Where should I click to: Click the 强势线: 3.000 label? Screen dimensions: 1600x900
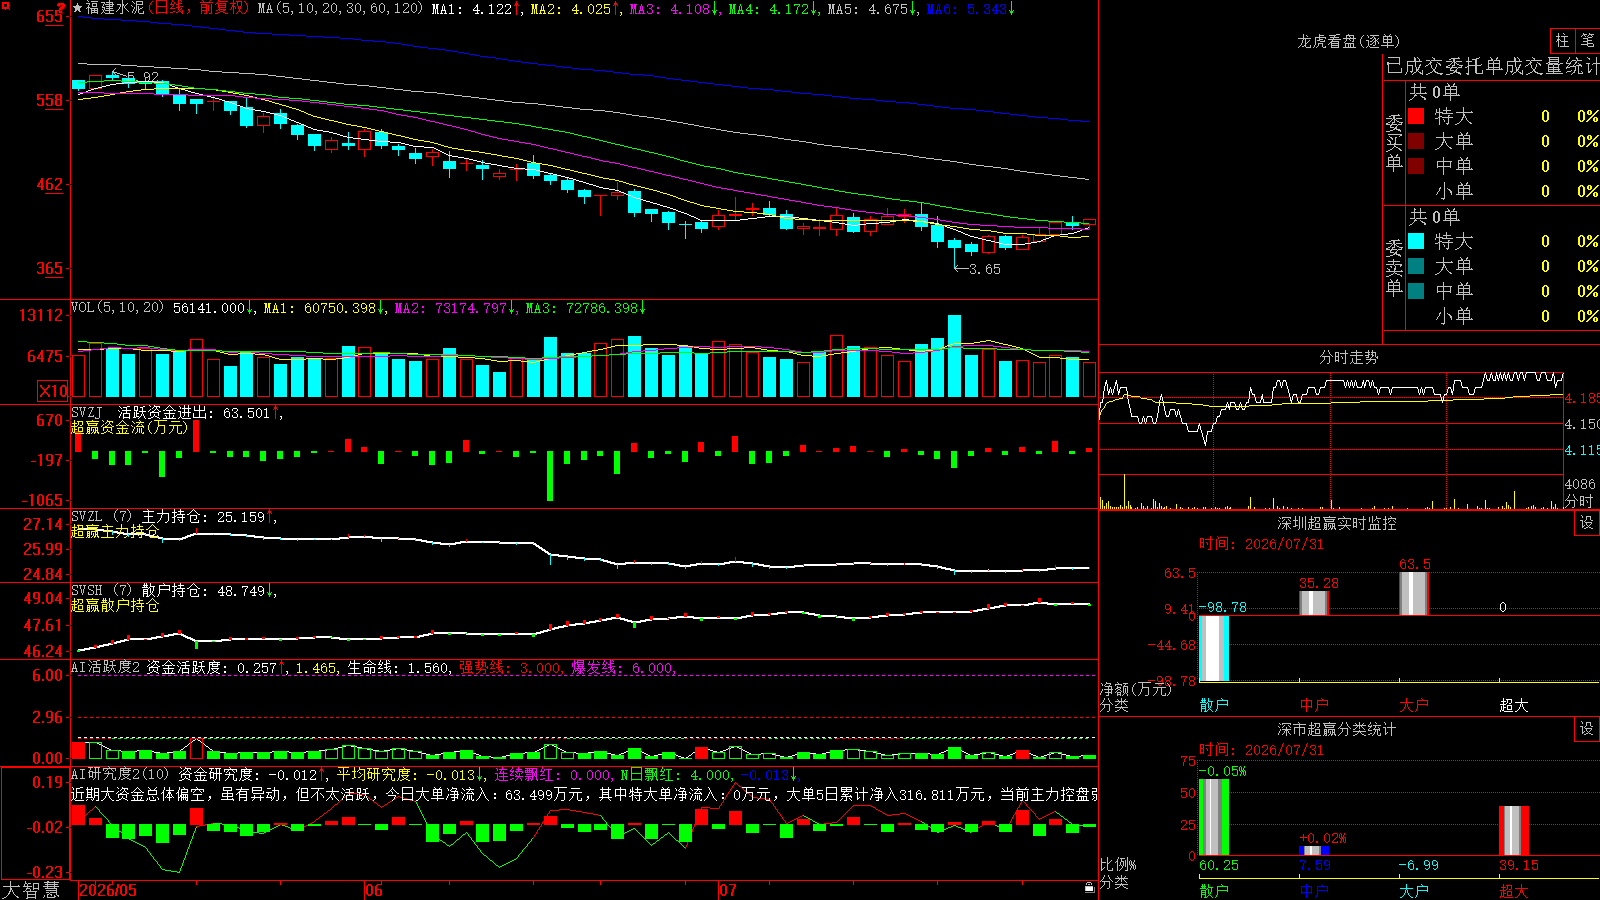coord(510,668)
